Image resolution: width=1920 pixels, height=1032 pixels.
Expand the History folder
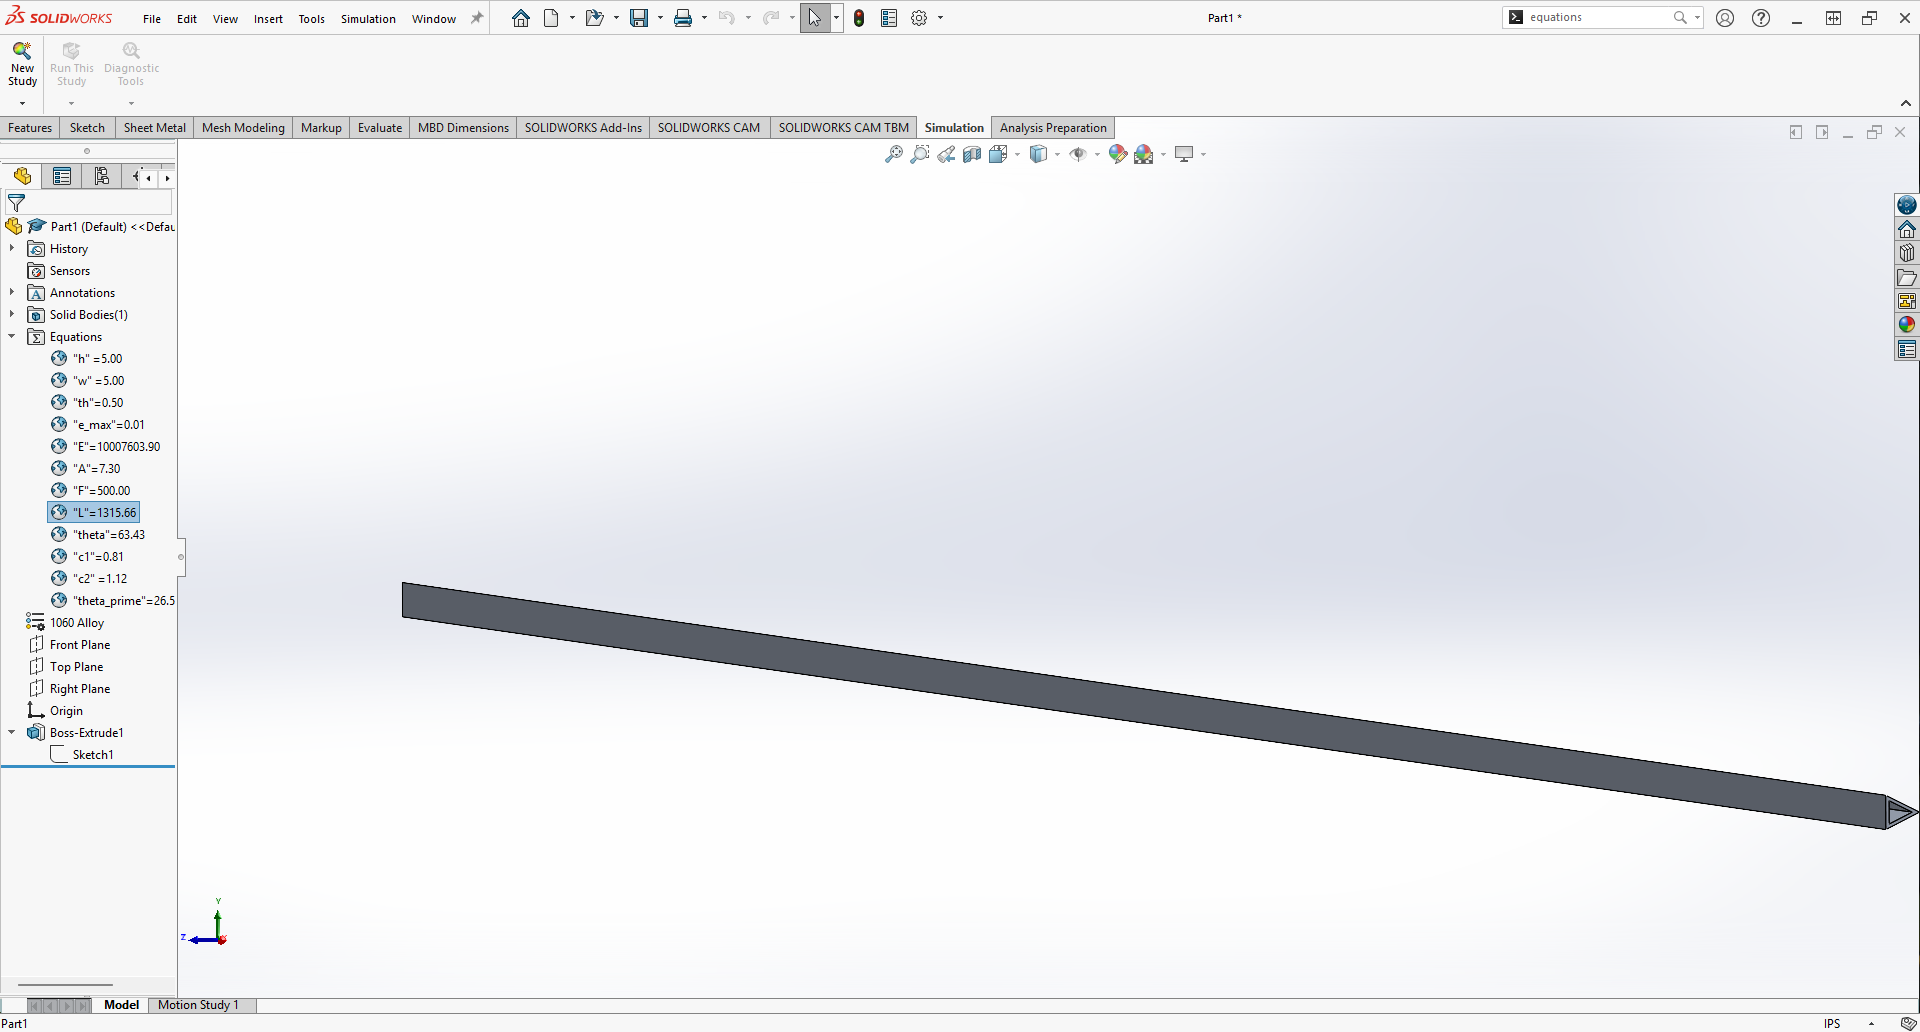[12, 249]
